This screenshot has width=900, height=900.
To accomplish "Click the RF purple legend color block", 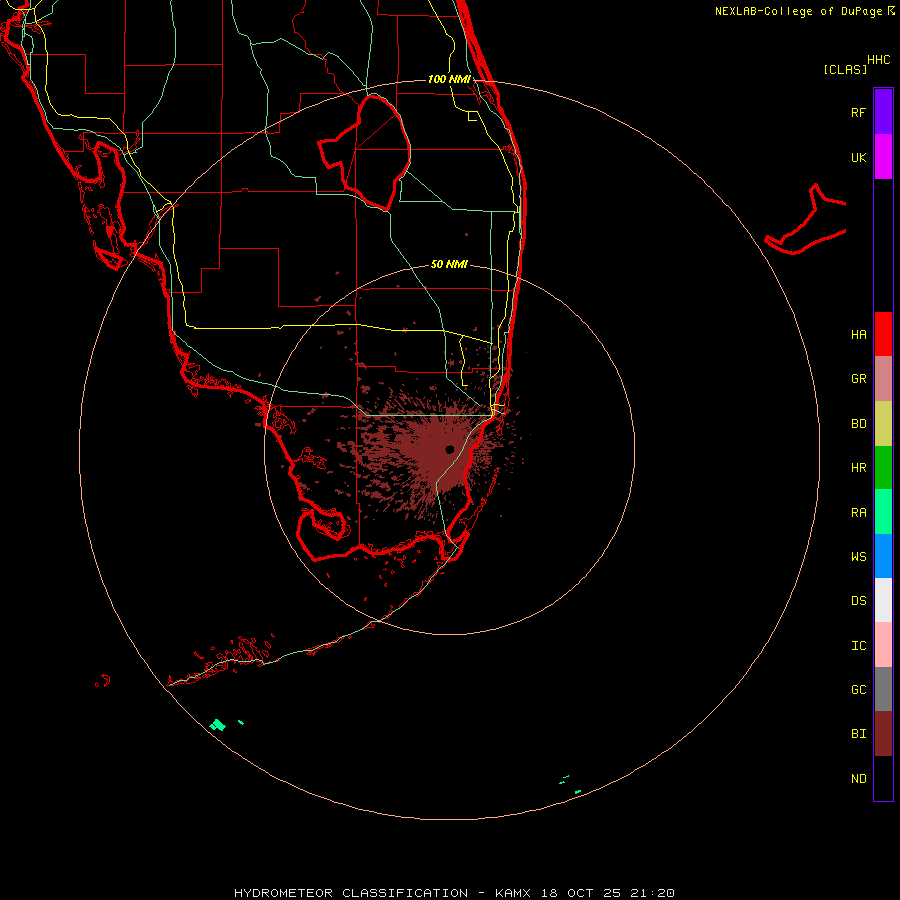I will (883, 112).
